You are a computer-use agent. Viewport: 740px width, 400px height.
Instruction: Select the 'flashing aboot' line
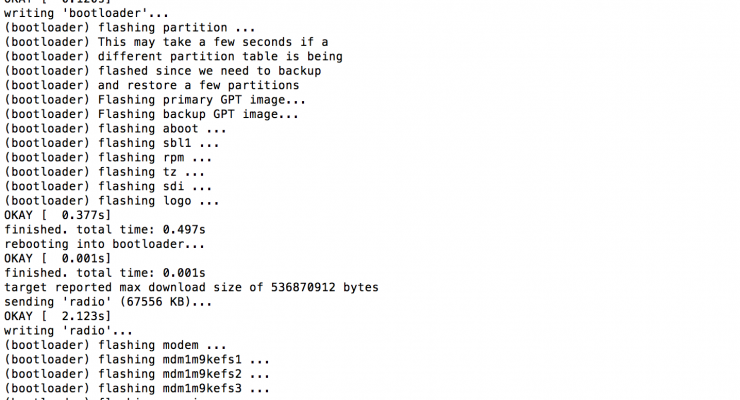116,129
